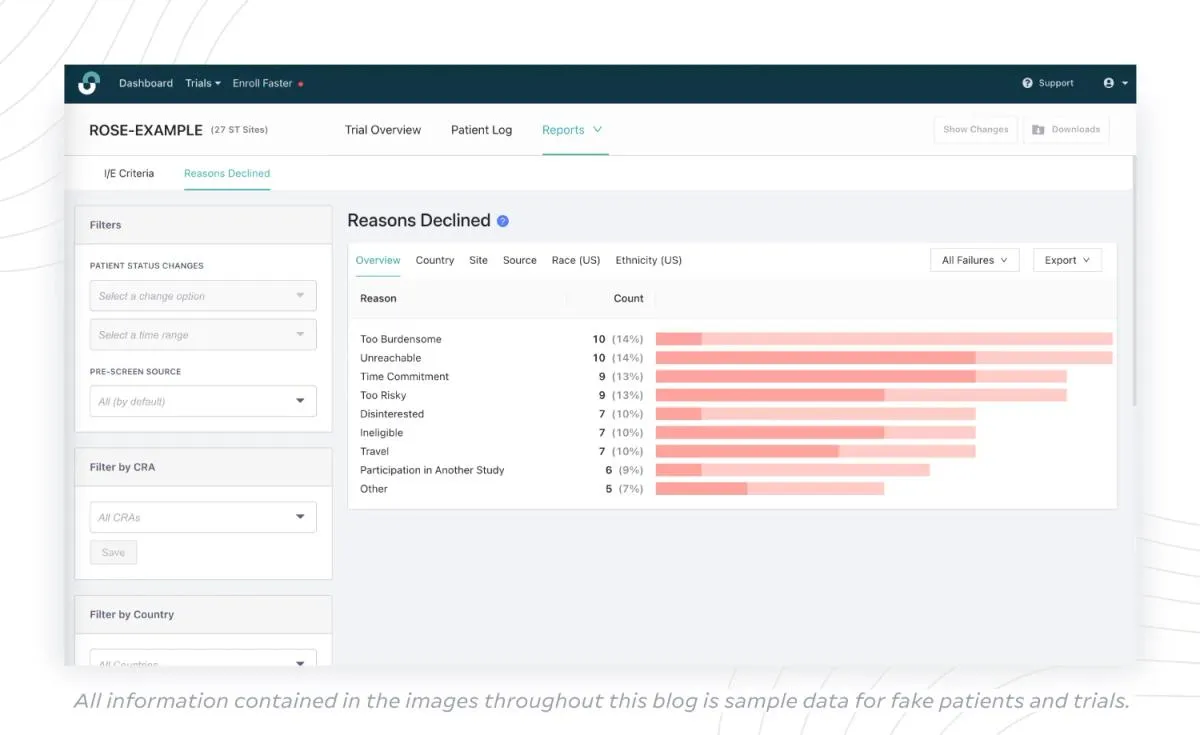Open the All Countries dropdown

pos(202,661)
